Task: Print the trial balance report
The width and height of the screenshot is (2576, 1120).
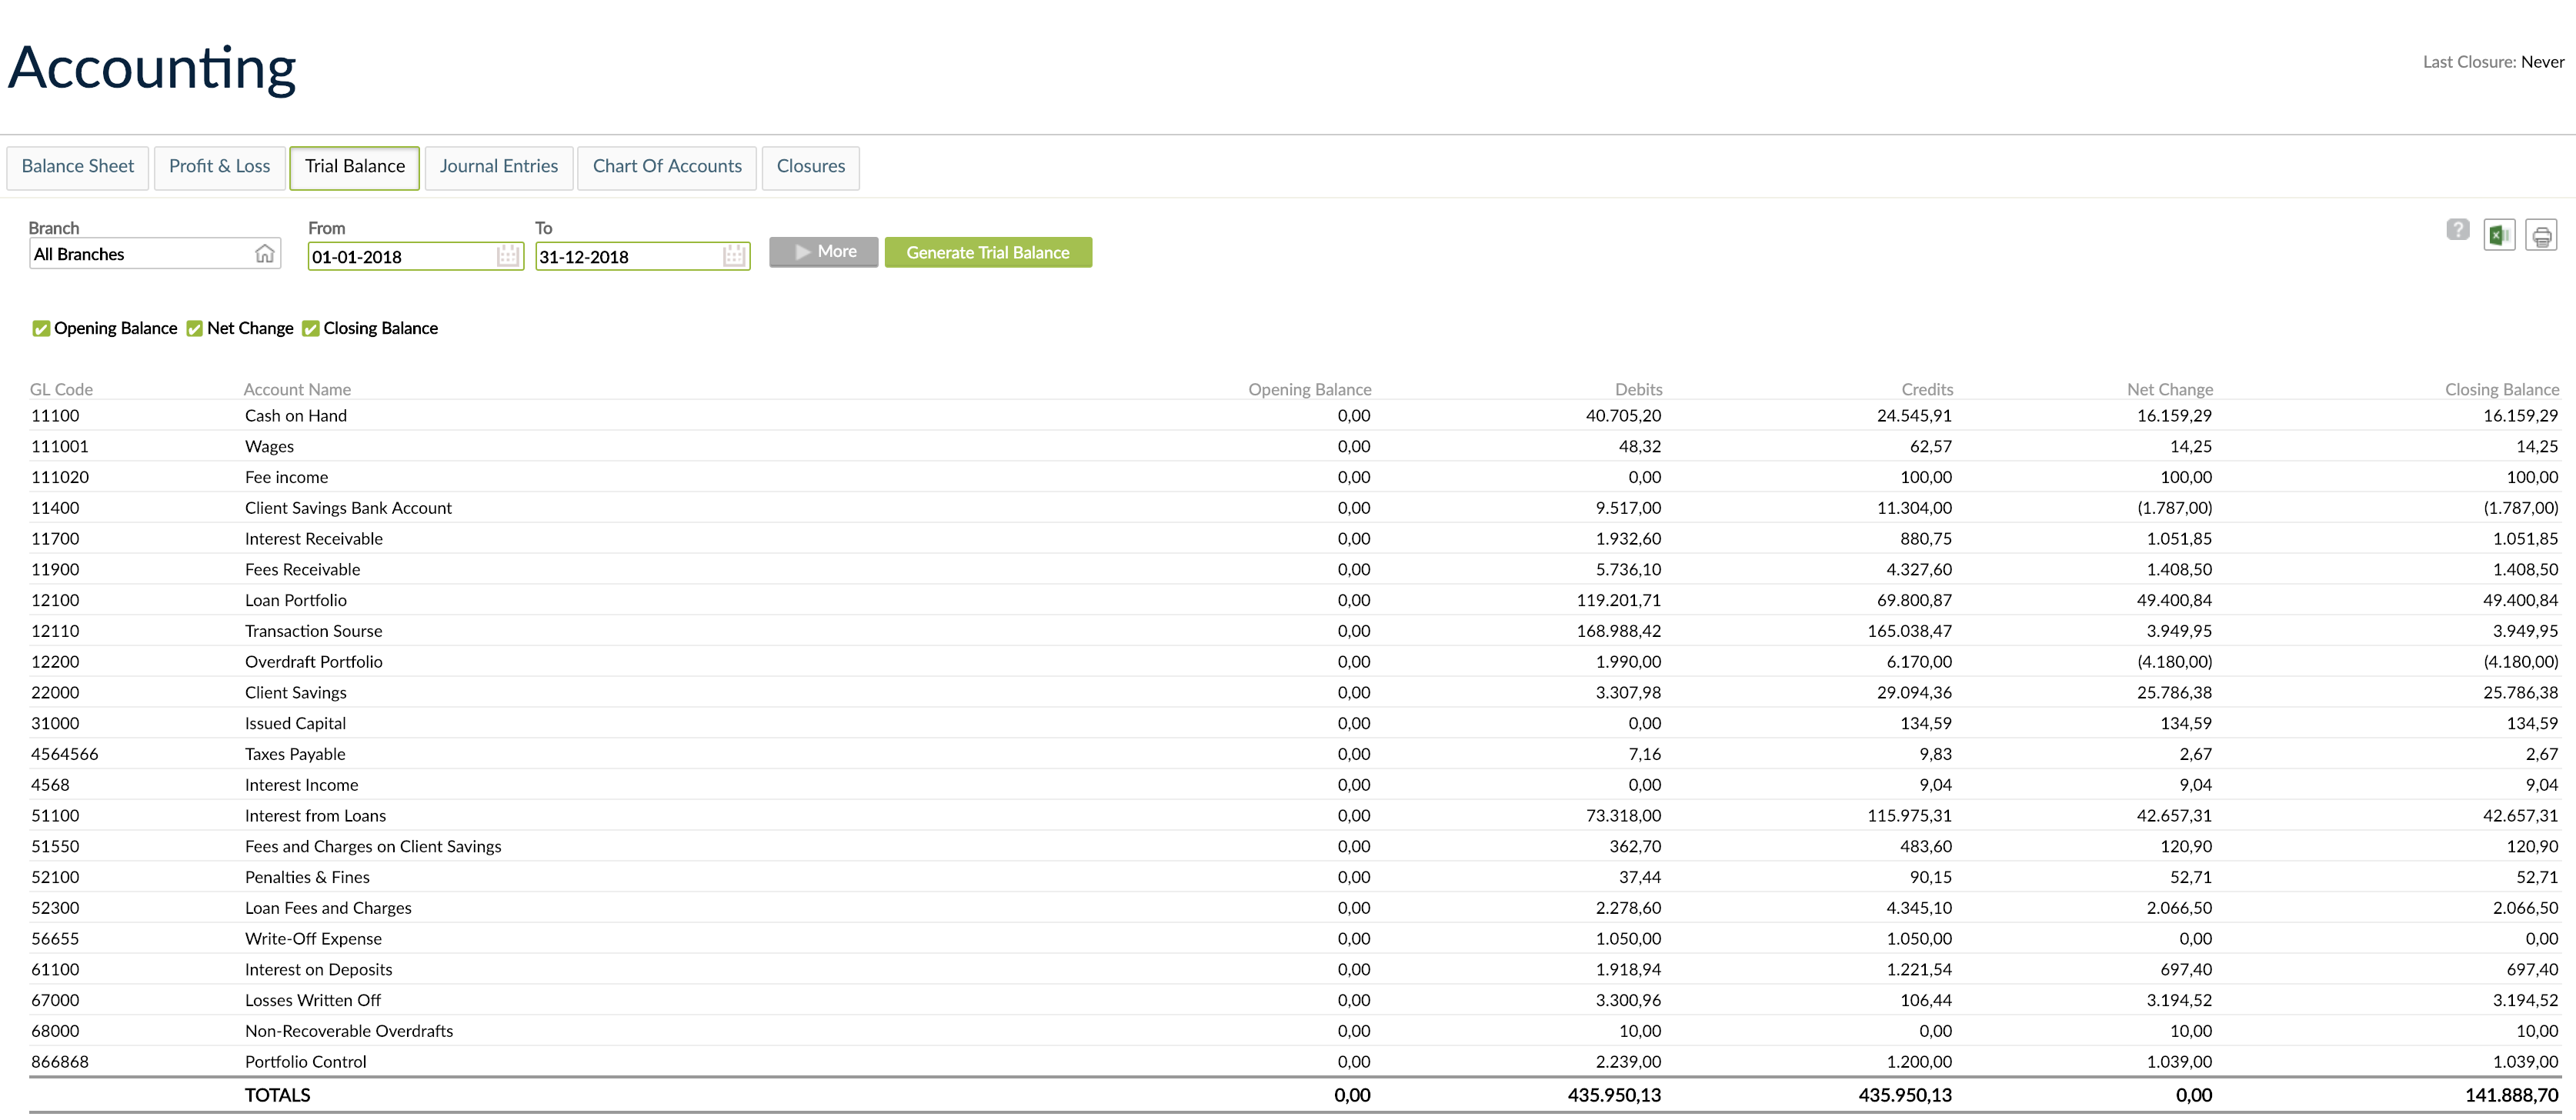Action: click(x=2541, y=233)
